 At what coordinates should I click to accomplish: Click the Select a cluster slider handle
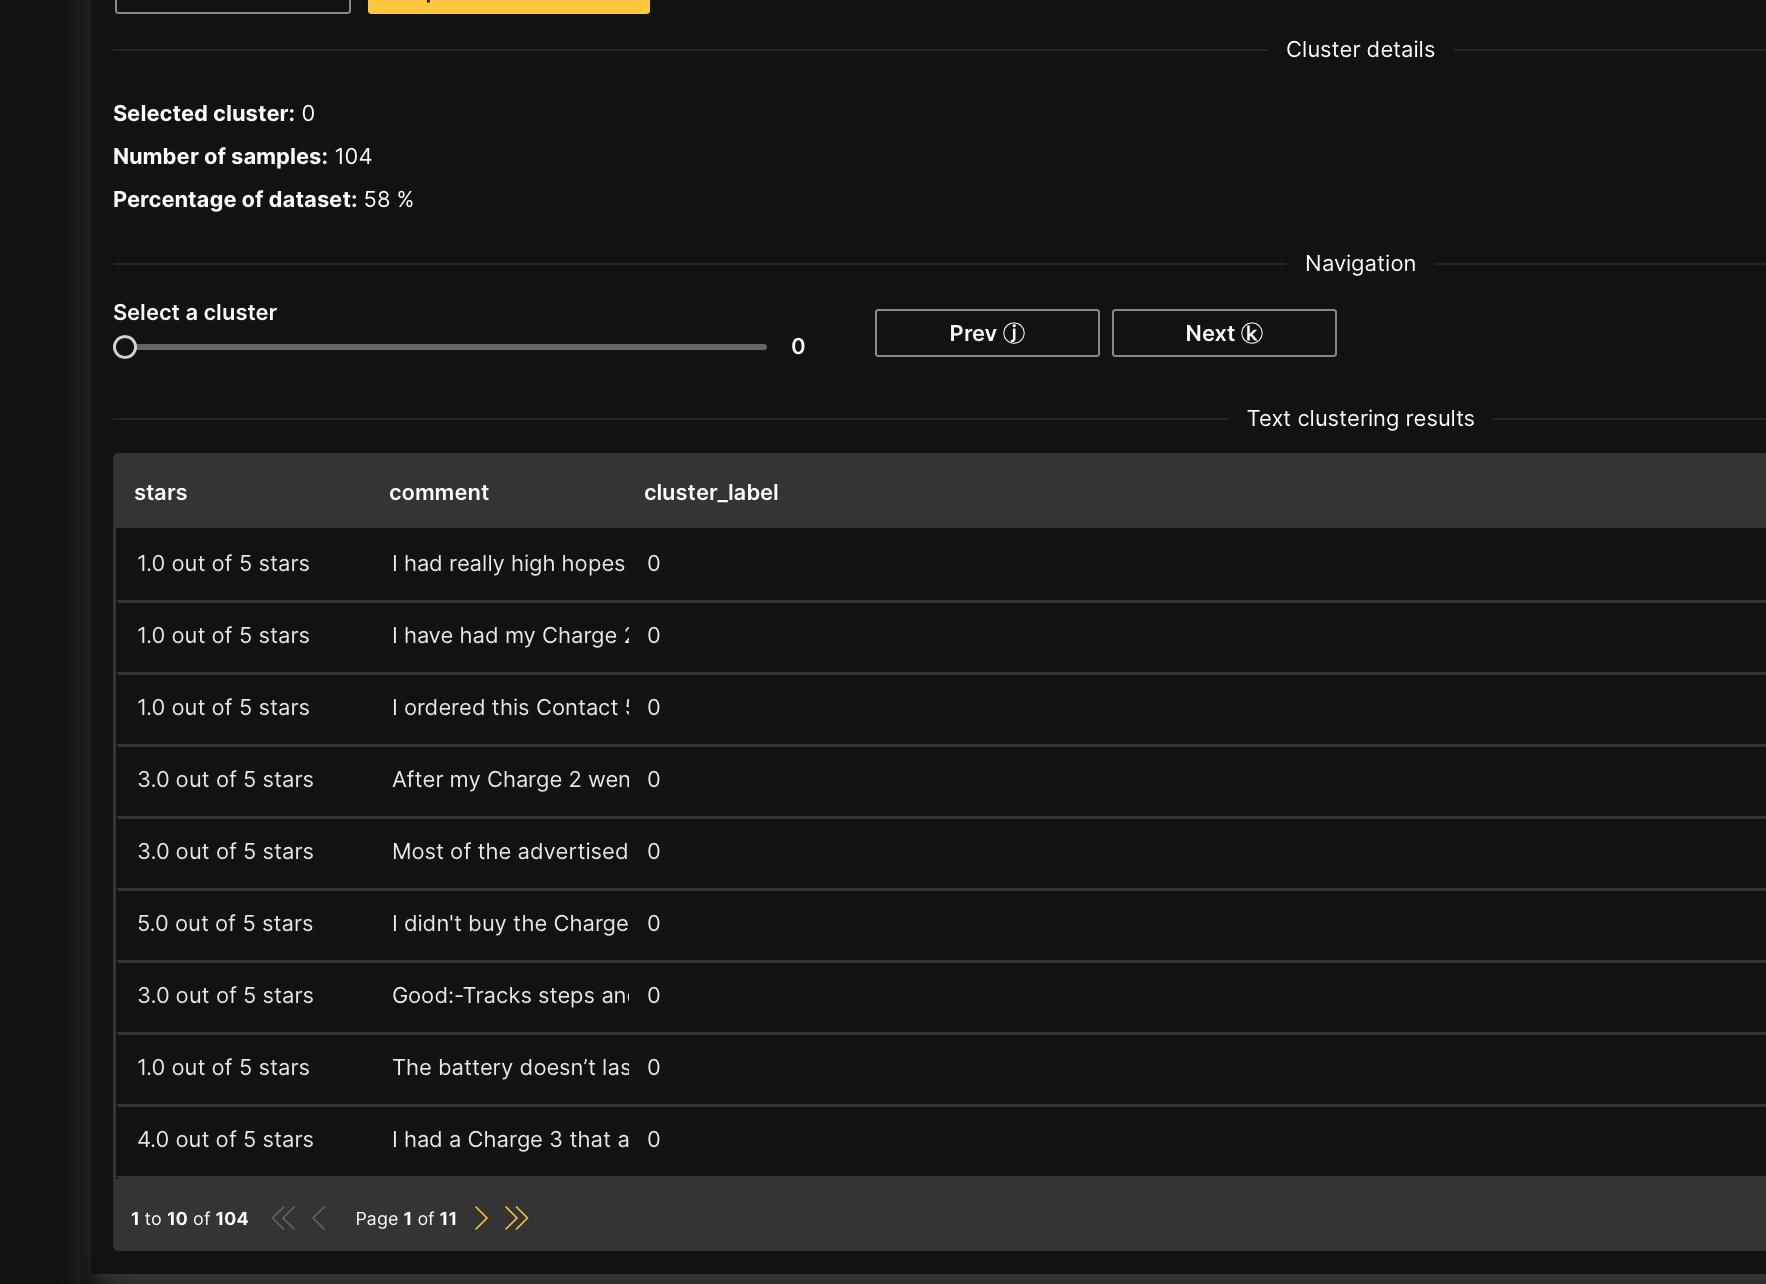(x=125, y=347)
